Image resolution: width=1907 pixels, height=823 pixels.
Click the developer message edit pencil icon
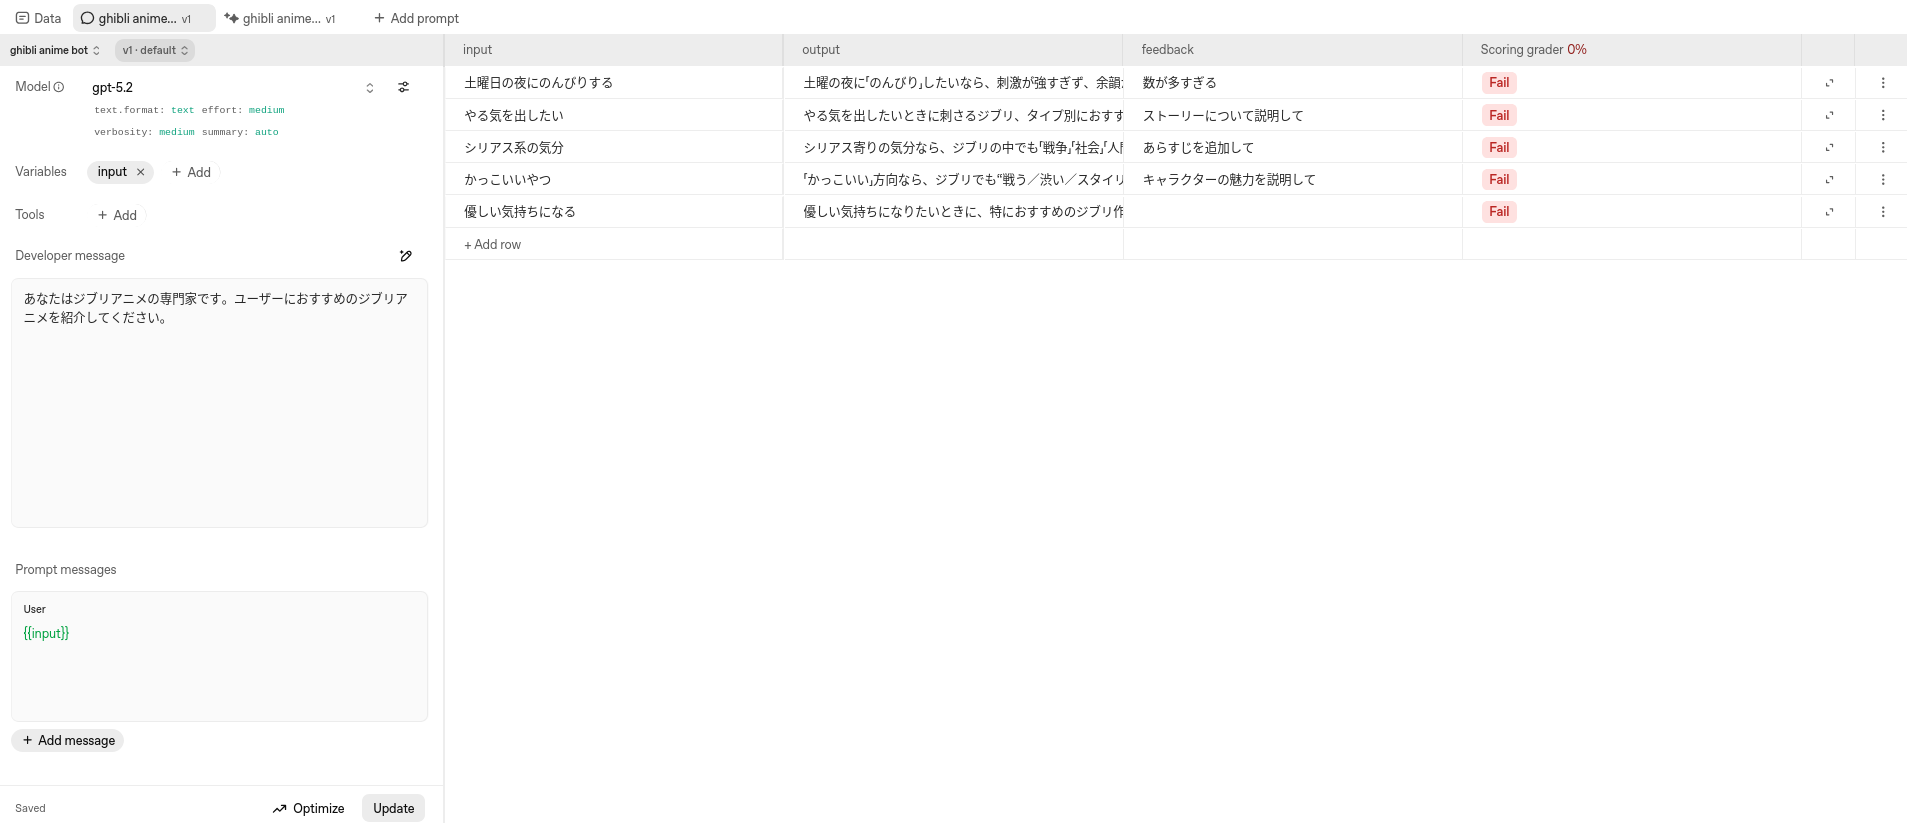(x=406, y=256)
